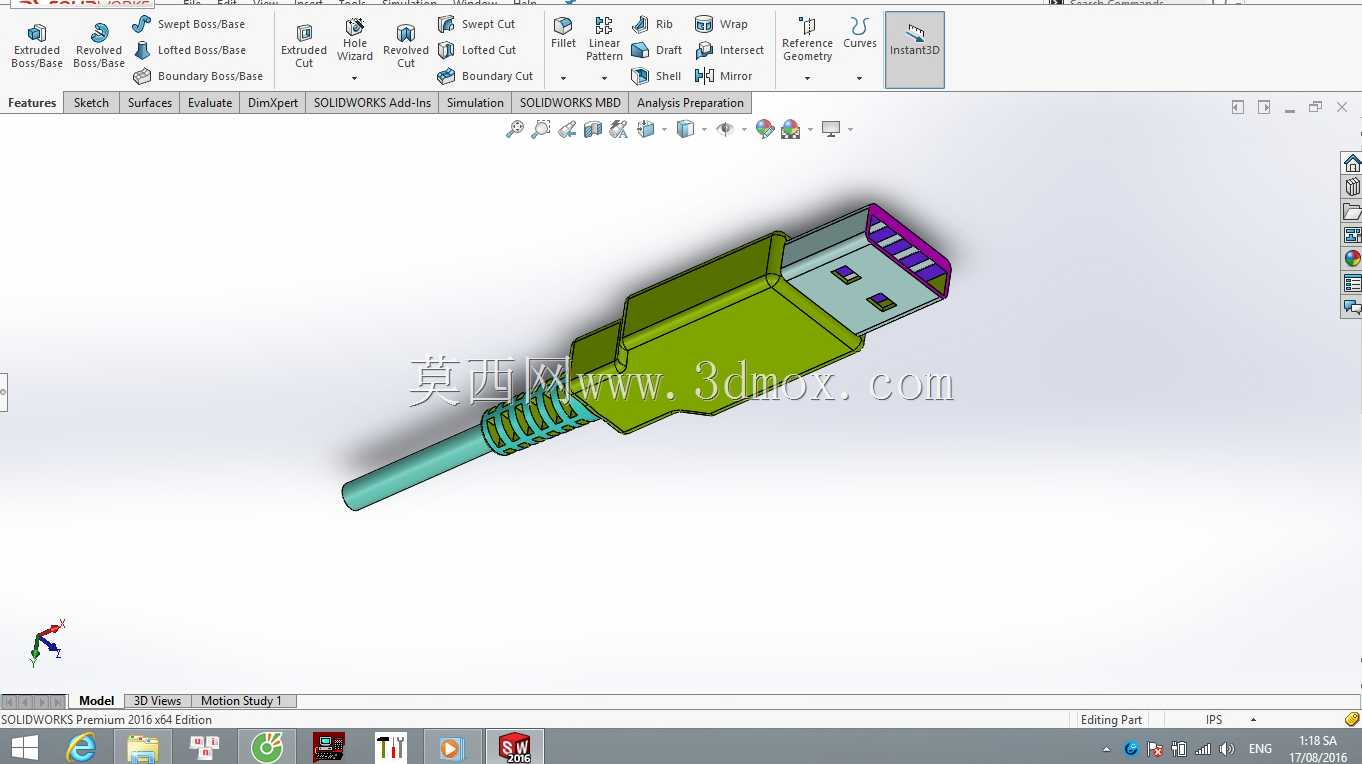Click the Windows Start button
The height and width of the screenshot is (764, 1362).
pyautogui.click(x=24, y=747)
